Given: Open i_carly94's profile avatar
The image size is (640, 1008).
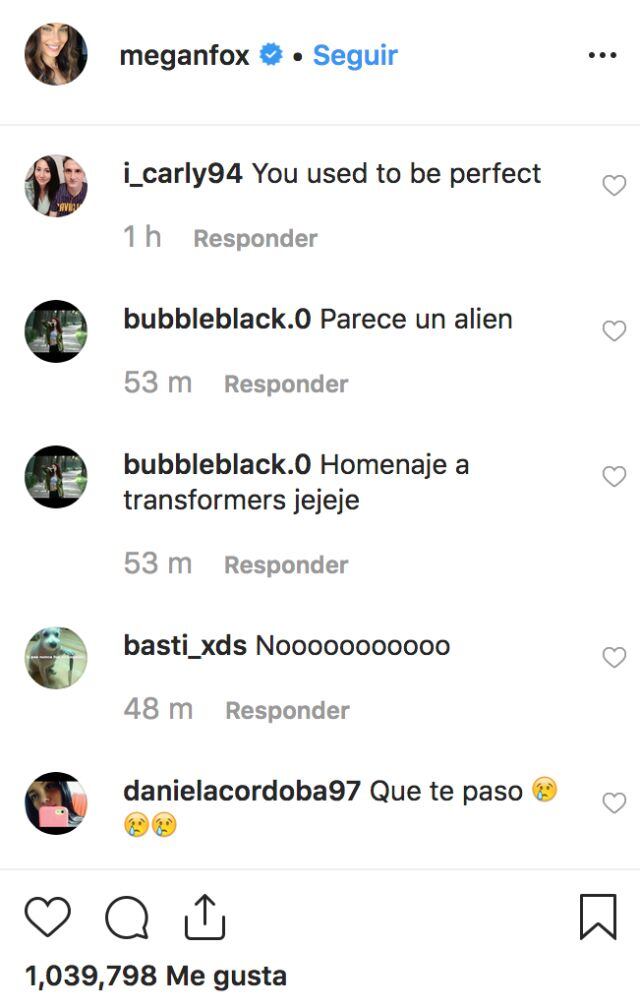Looking at the screenshot, I should (56, 186).
